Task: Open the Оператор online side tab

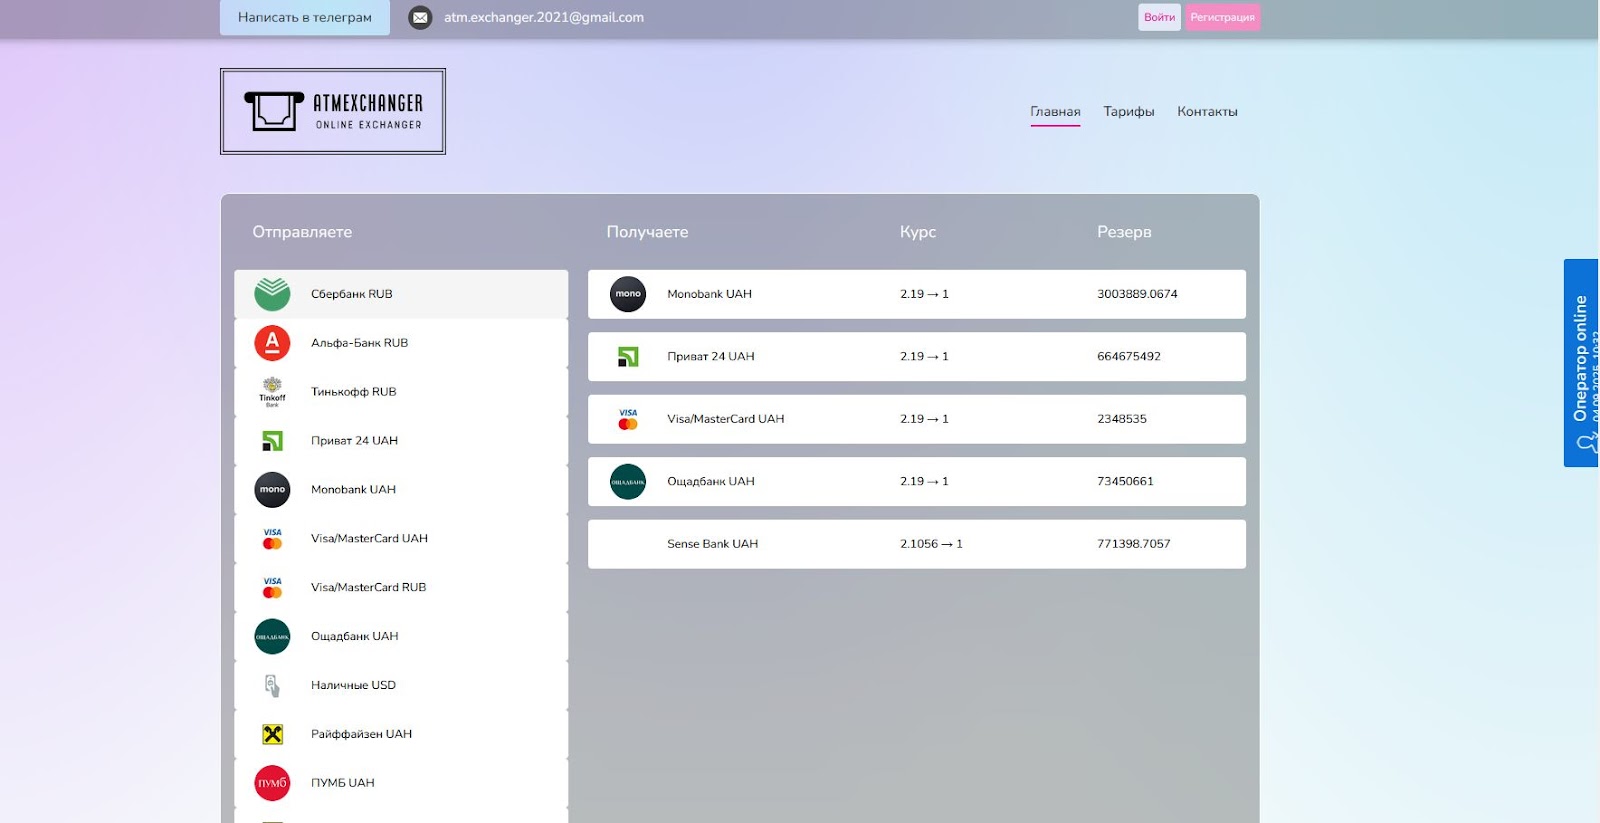Action: point(1581,363)
